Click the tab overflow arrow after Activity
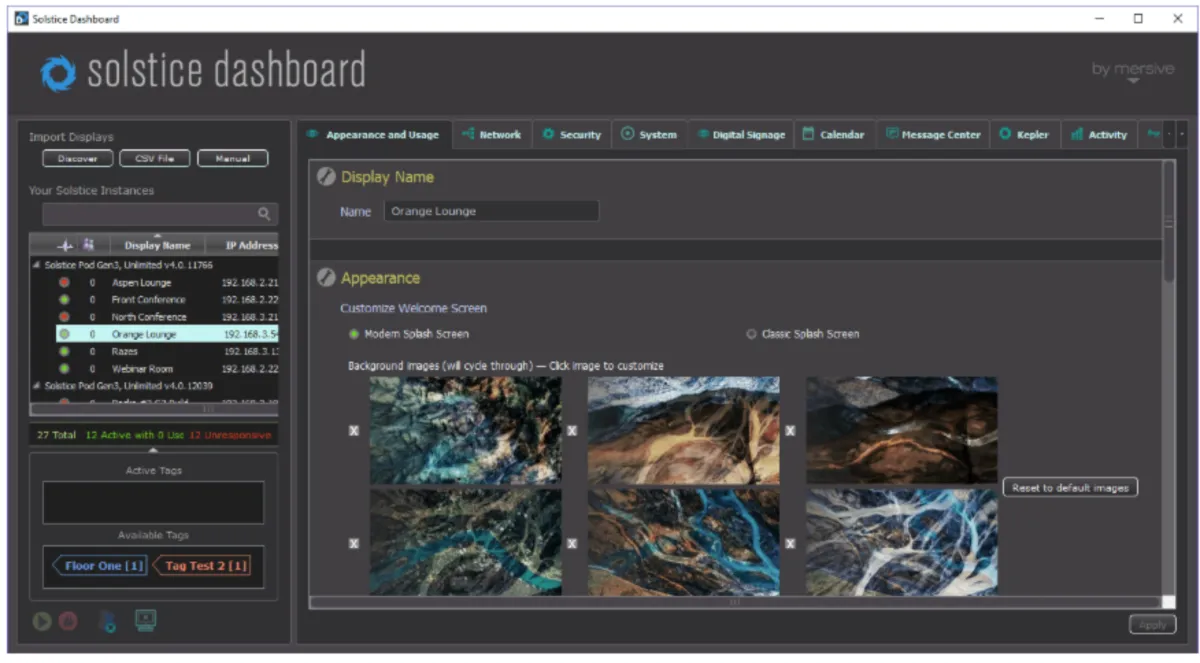 1182,134
